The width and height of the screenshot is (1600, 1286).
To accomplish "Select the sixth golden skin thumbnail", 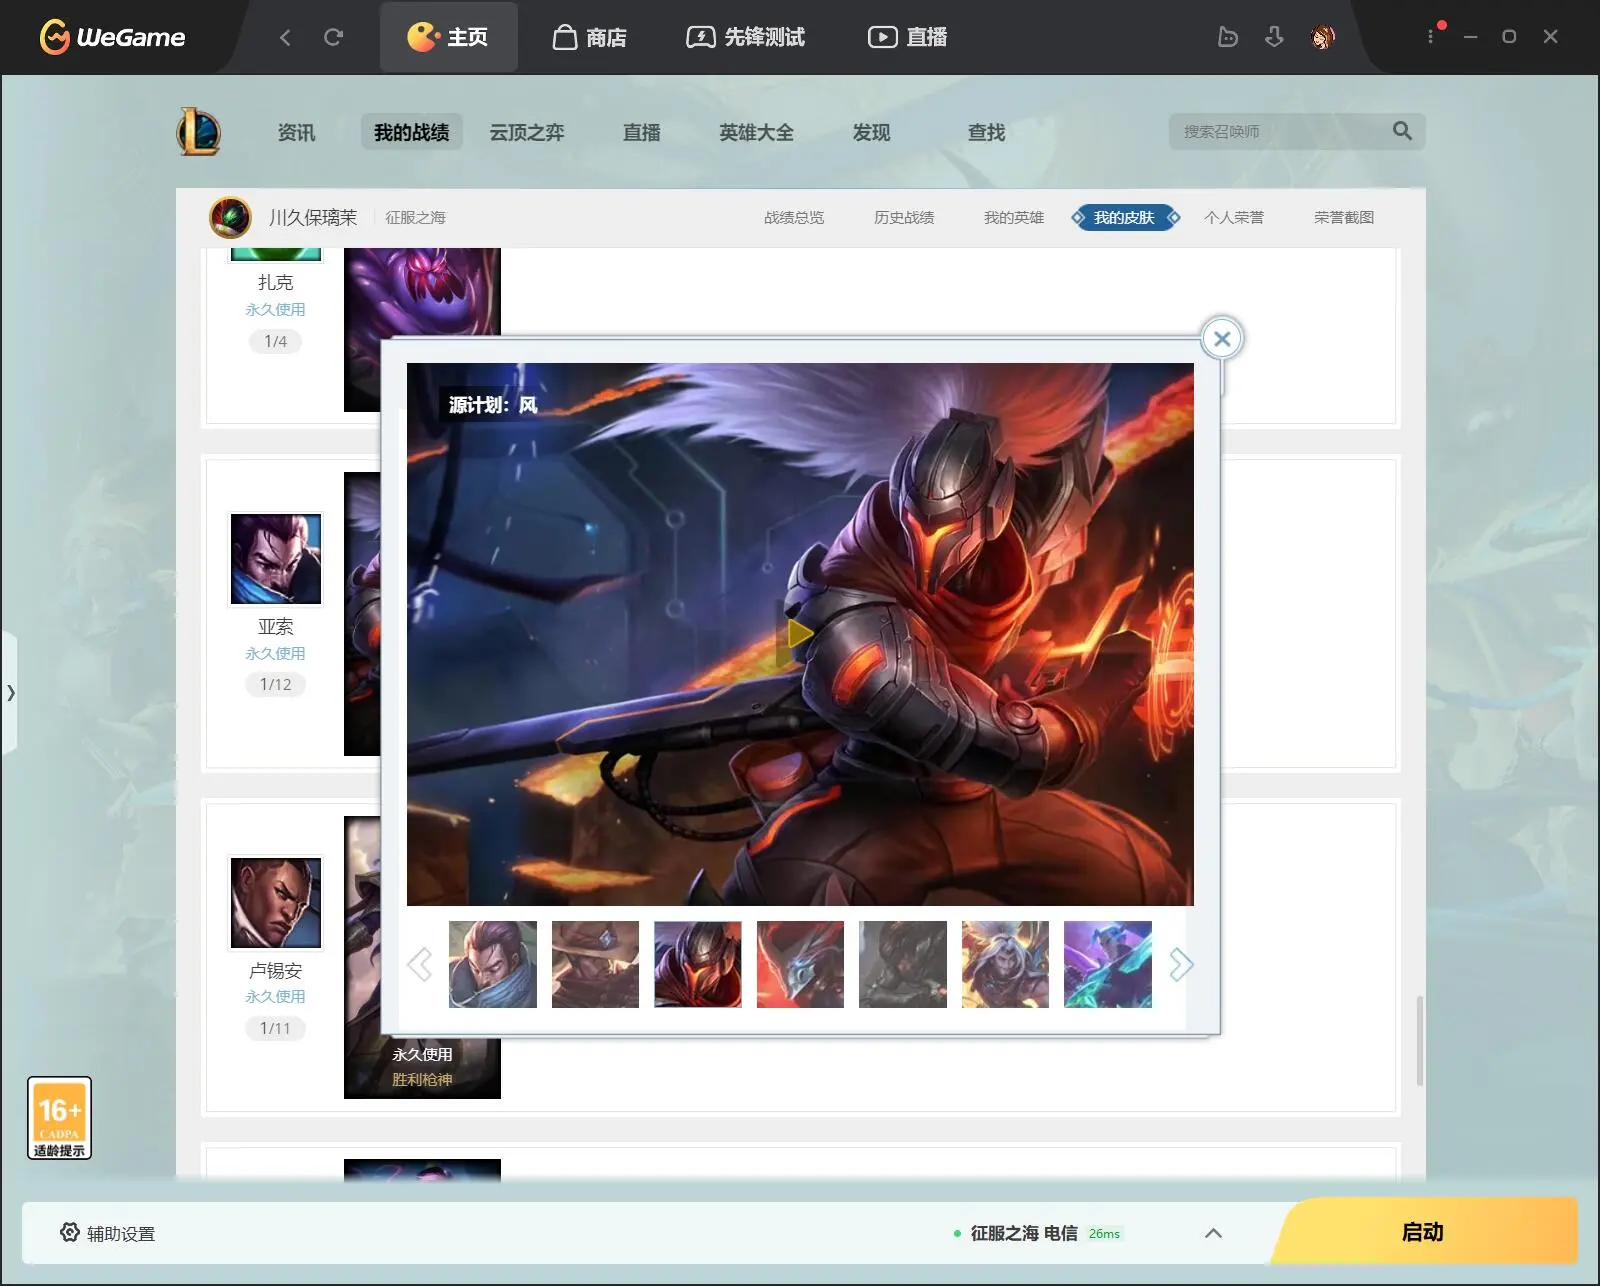I will pos(1005,964).
